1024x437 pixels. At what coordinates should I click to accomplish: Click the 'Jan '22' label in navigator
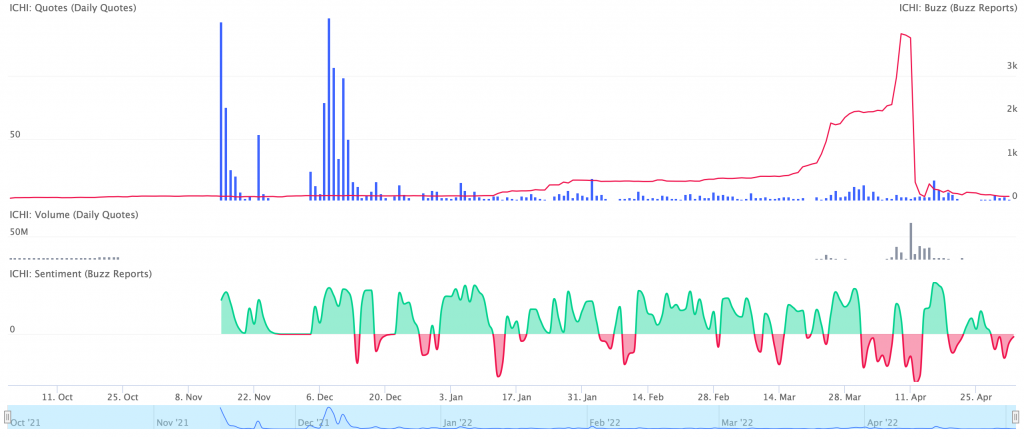pos(456,423)
